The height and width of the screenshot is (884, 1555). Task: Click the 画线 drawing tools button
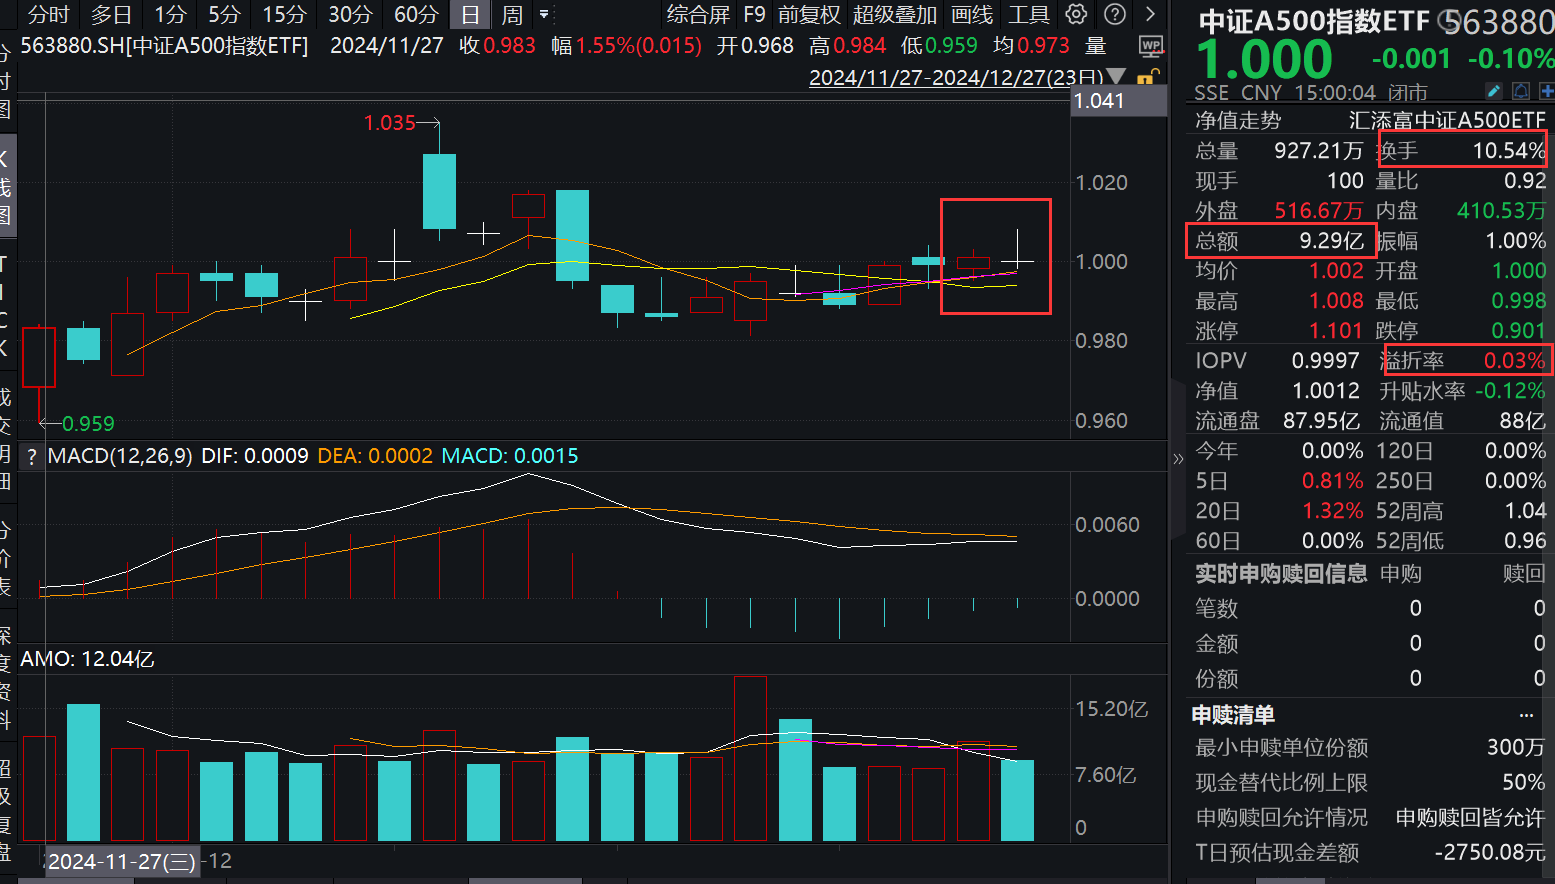click(972, 14)
